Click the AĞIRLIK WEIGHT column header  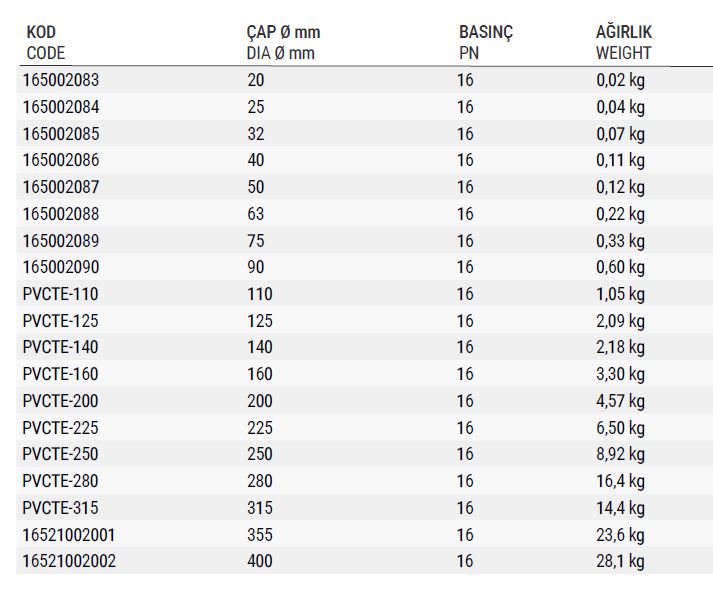coord(624,42)
